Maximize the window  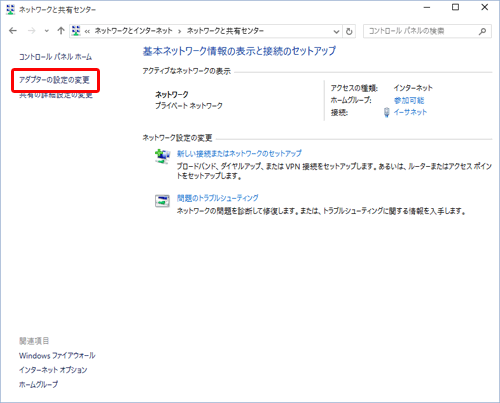(x=455, y=8)
